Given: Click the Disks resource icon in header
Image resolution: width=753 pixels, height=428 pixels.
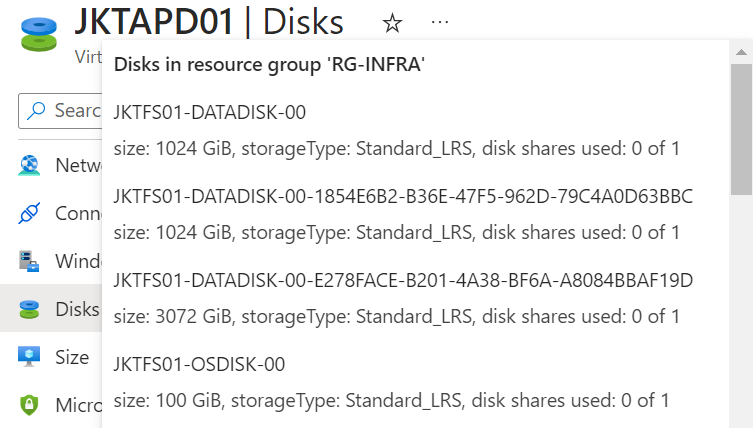Looking at the screenshot, I should [x=39, y=35].
